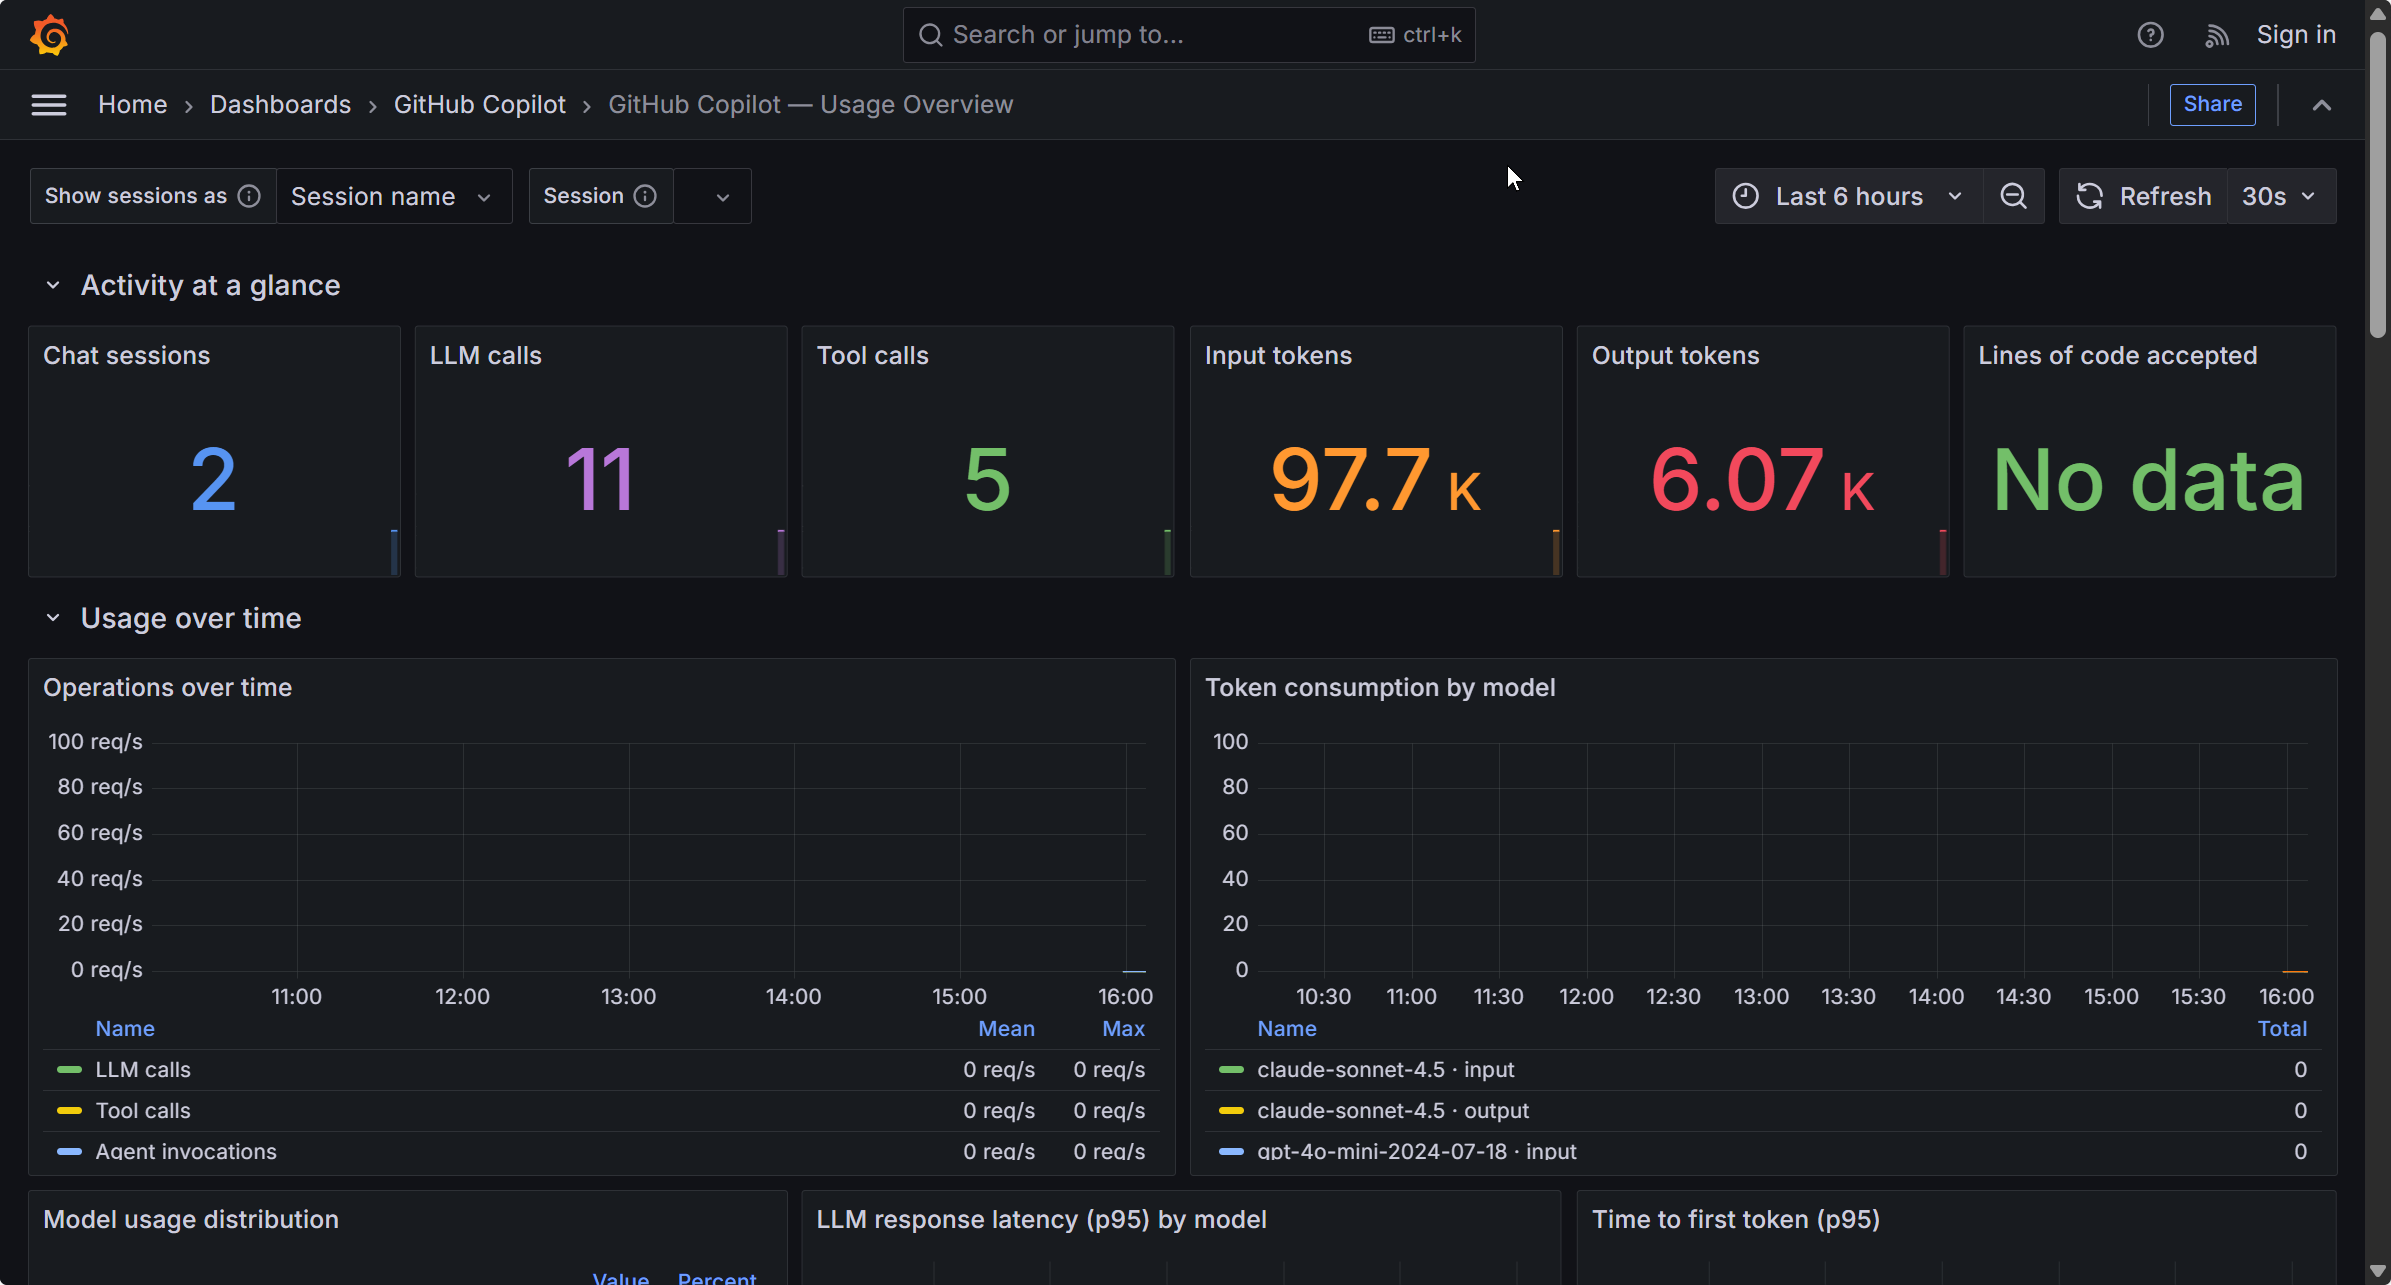Collapse top navigation with the chevron-up icon
Screen dimensions: 2391x1285
click(2321, 105)
